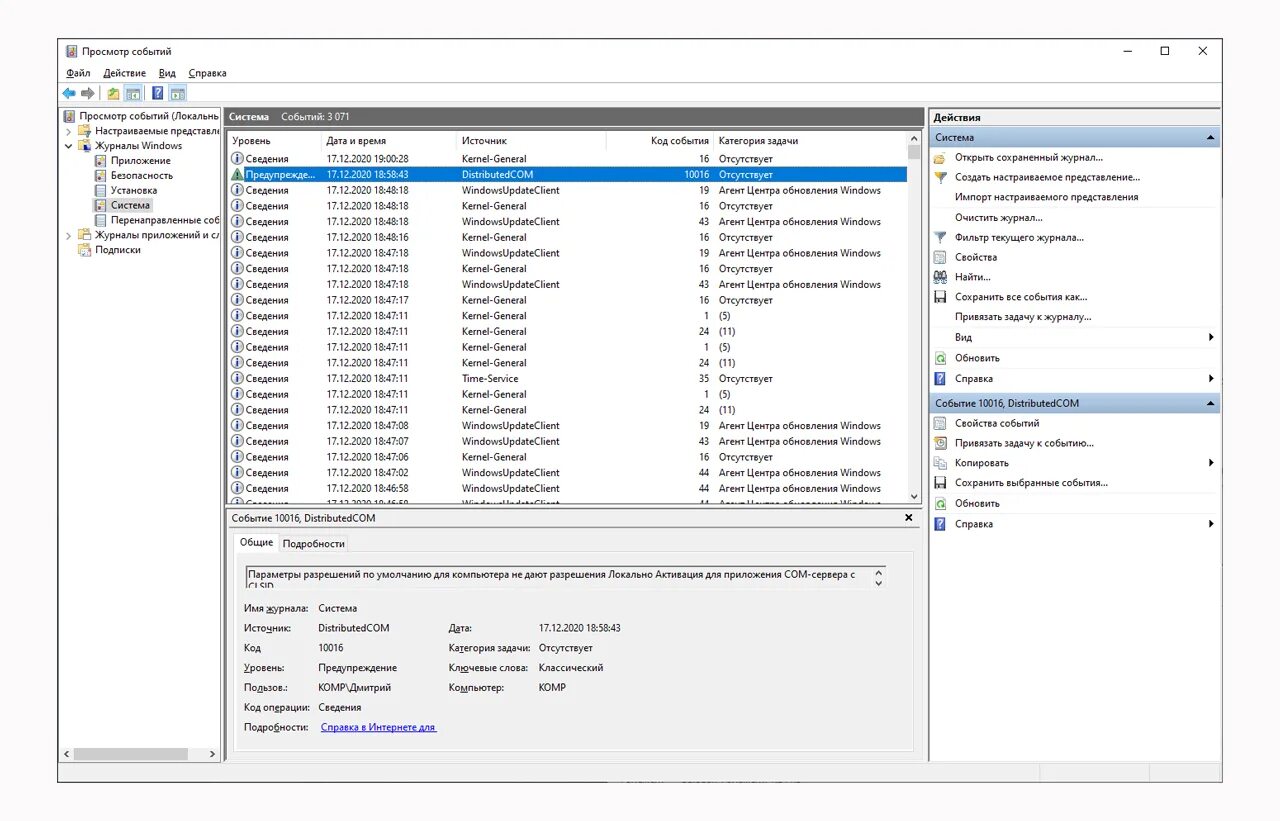Click the Привязать задачу к событию icon
Viewport: 1280px width, 821px height.
pos(940,443)
